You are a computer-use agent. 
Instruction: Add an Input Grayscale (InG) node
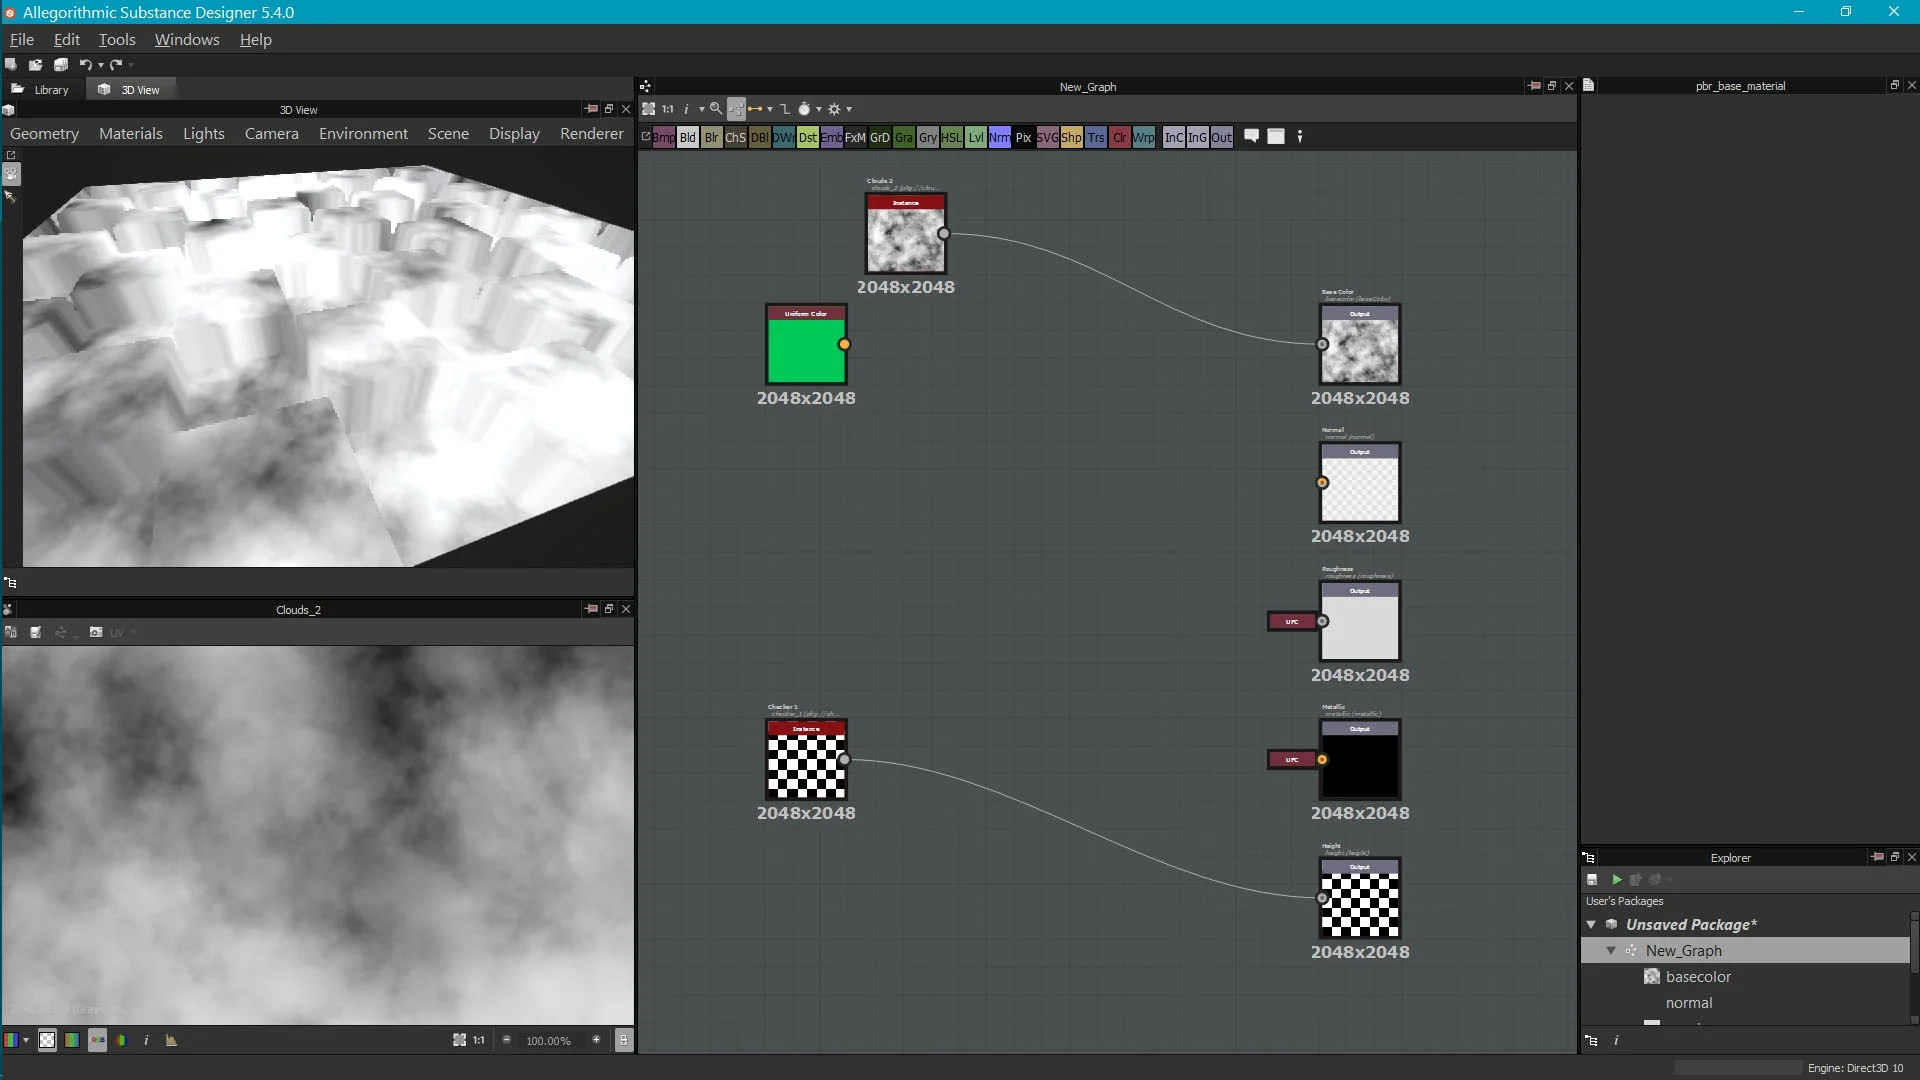(x=1198, y=138)
